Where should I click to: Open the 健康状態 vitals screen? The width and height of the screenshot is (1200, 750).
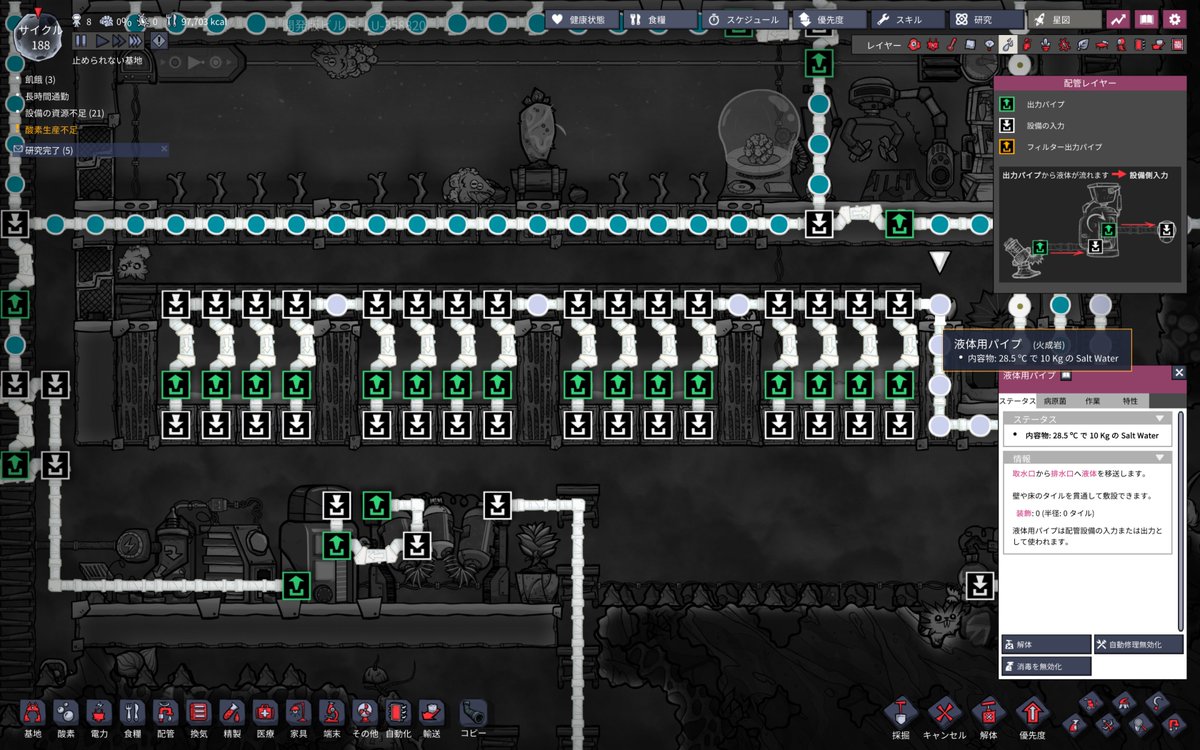(x=583, y=19)
